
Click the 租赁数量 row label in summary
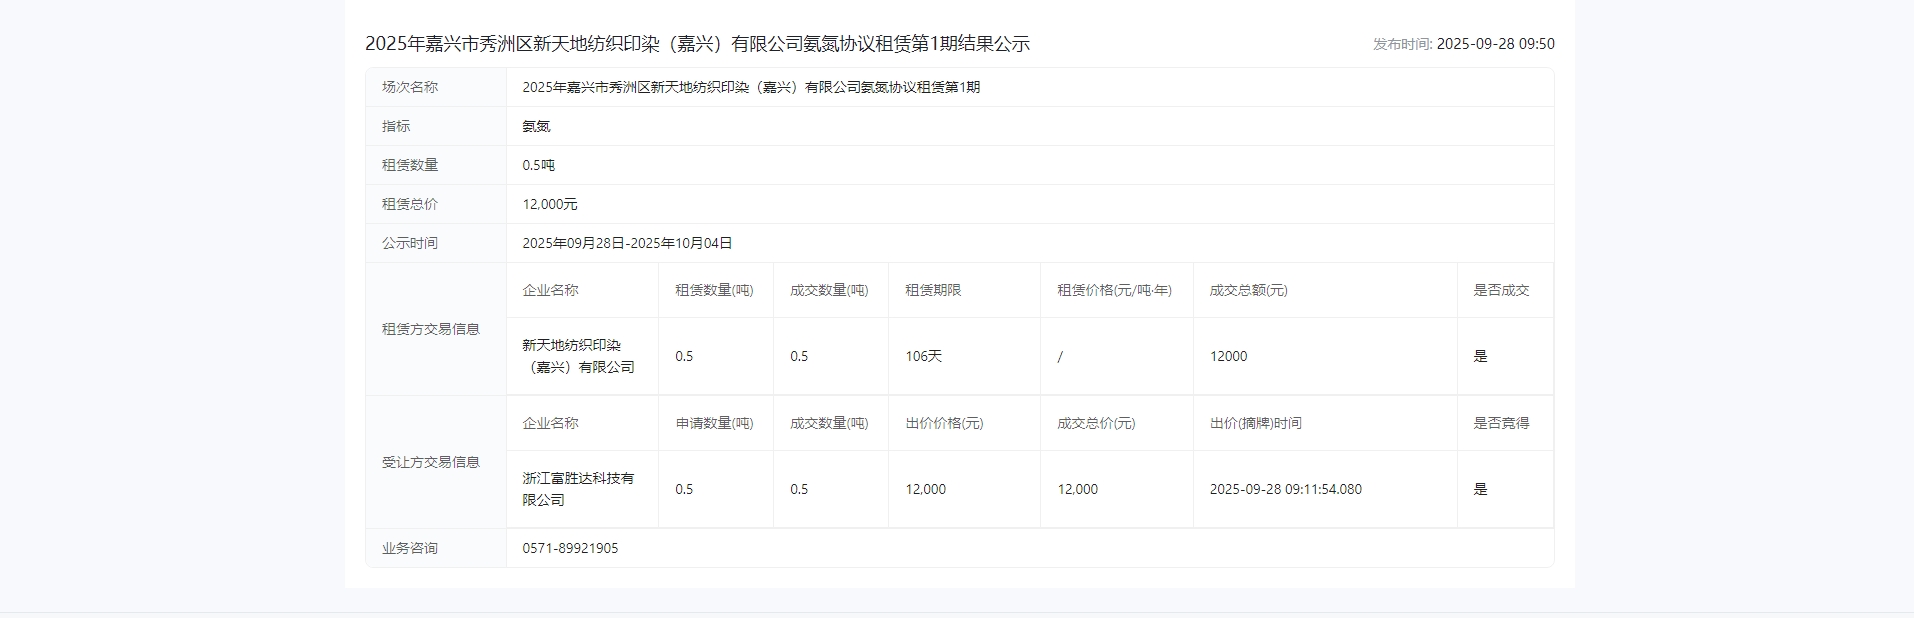click(x=410, y=165)
